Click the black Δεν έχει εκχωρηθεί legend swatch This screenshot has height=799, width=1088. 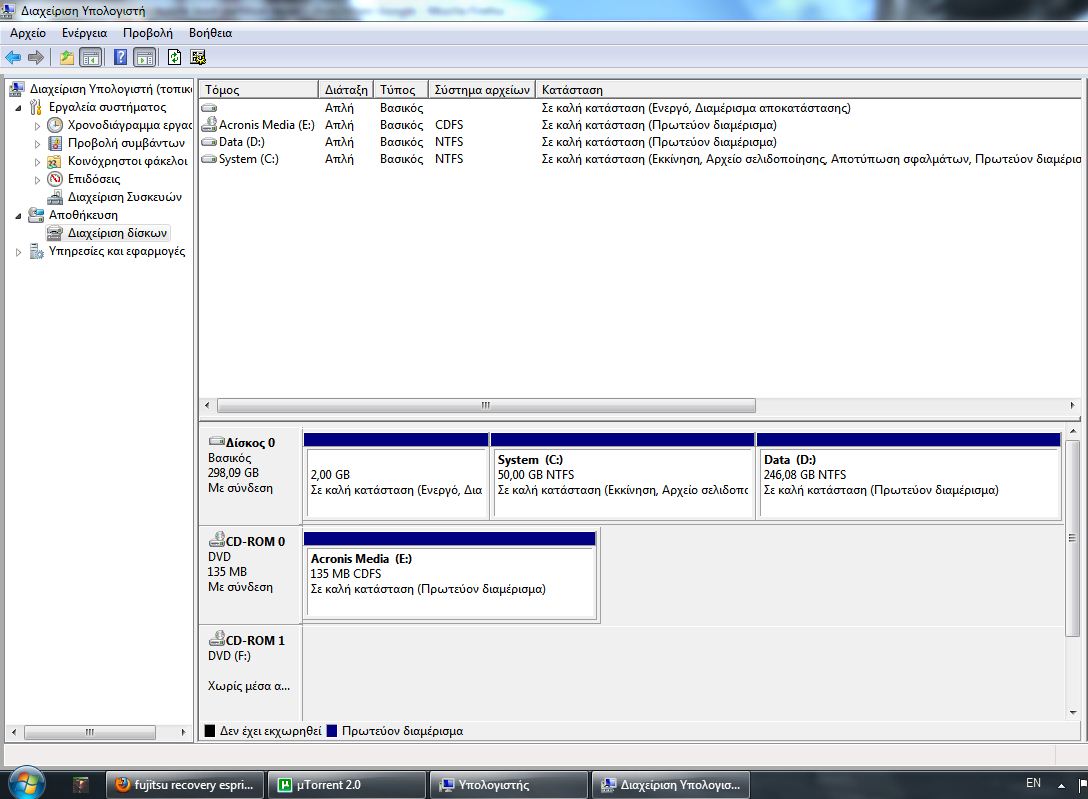coord(210,730)
